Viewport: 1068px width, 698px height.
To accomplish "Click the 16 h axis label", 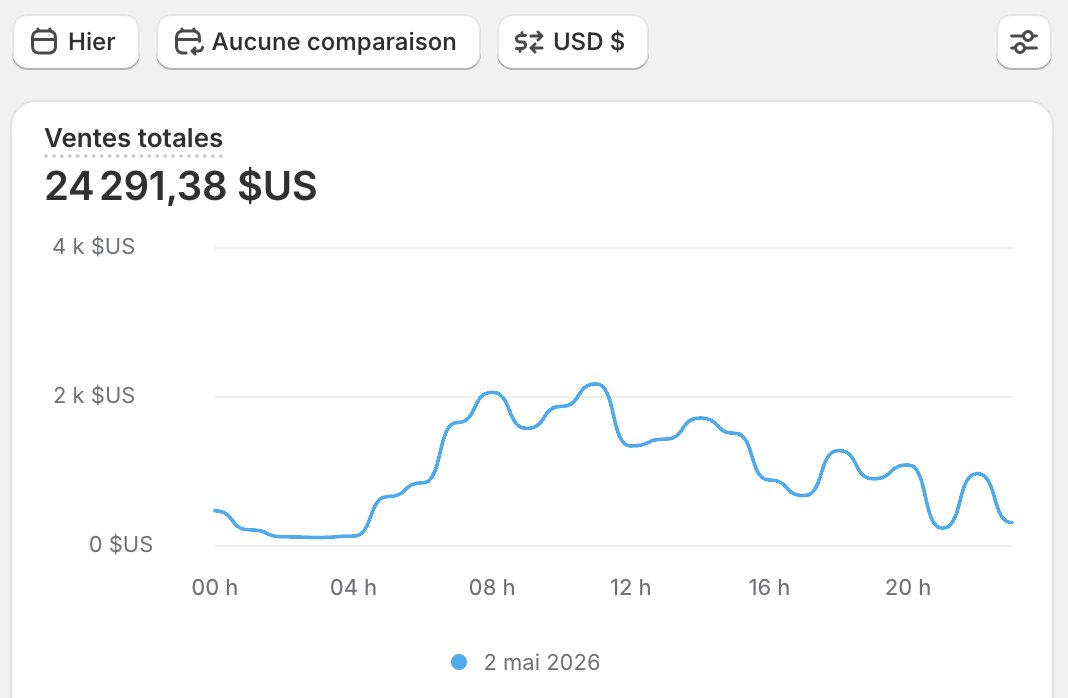I will pos(768,587).
